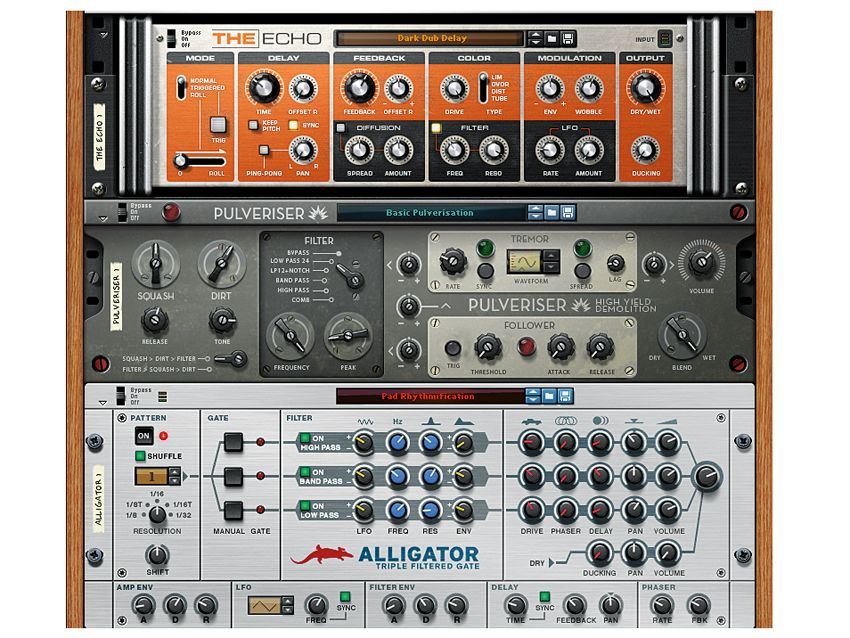The width and height of the screenshot is (850, 638).
Task: Enable Ping-Pong on The Echo
Action: click(x=263, y=150)
